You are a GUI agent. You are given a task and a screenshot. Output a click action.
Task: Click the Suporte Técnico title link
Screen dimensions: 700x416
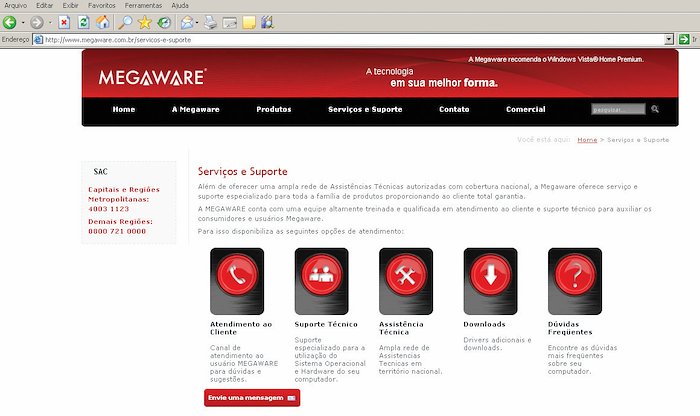pos(326,324)
